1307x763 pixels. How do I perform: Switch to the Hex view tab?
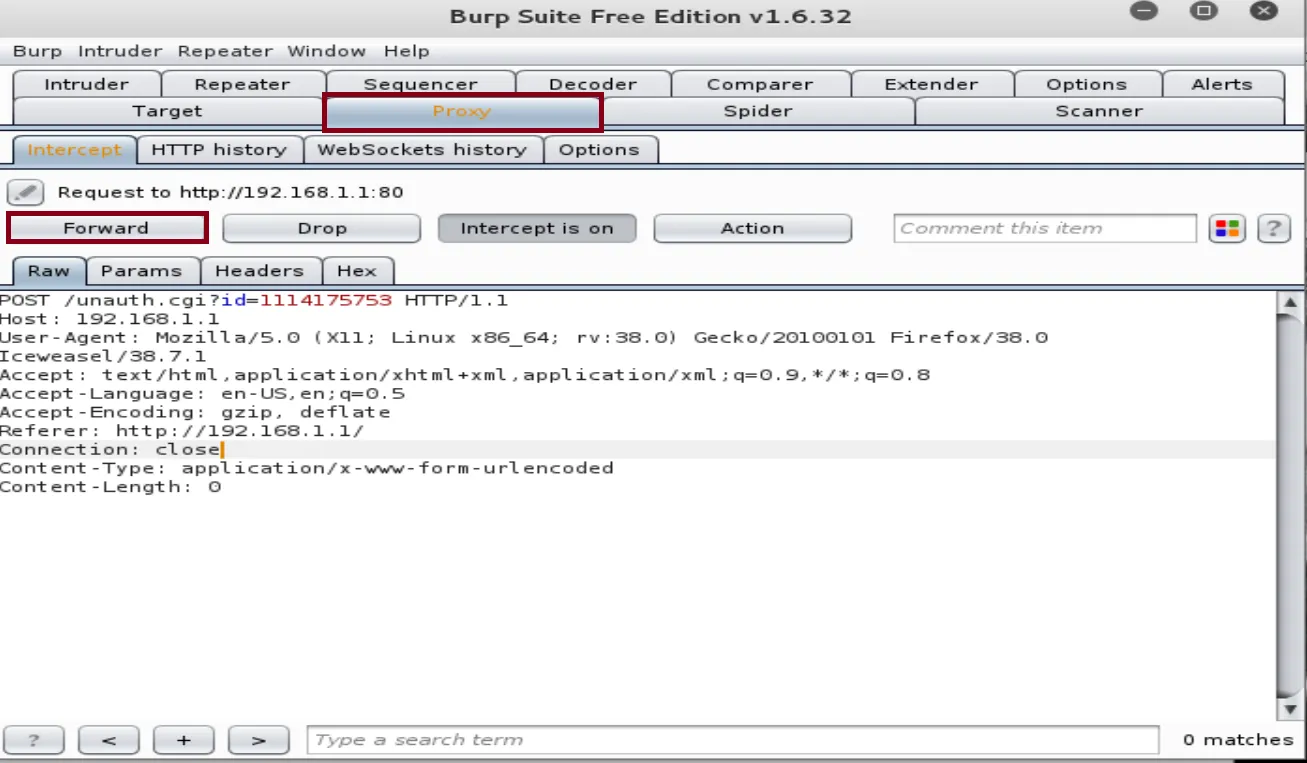[357, 271]
